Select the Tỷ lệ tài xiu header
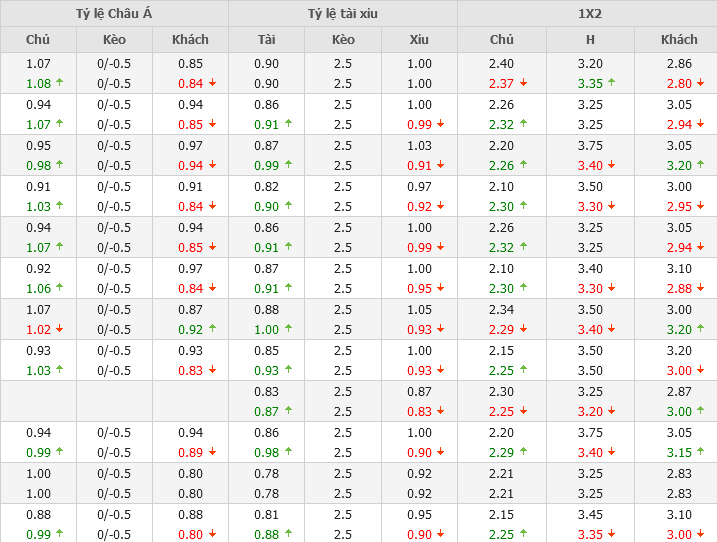 (x=343, y=14)
